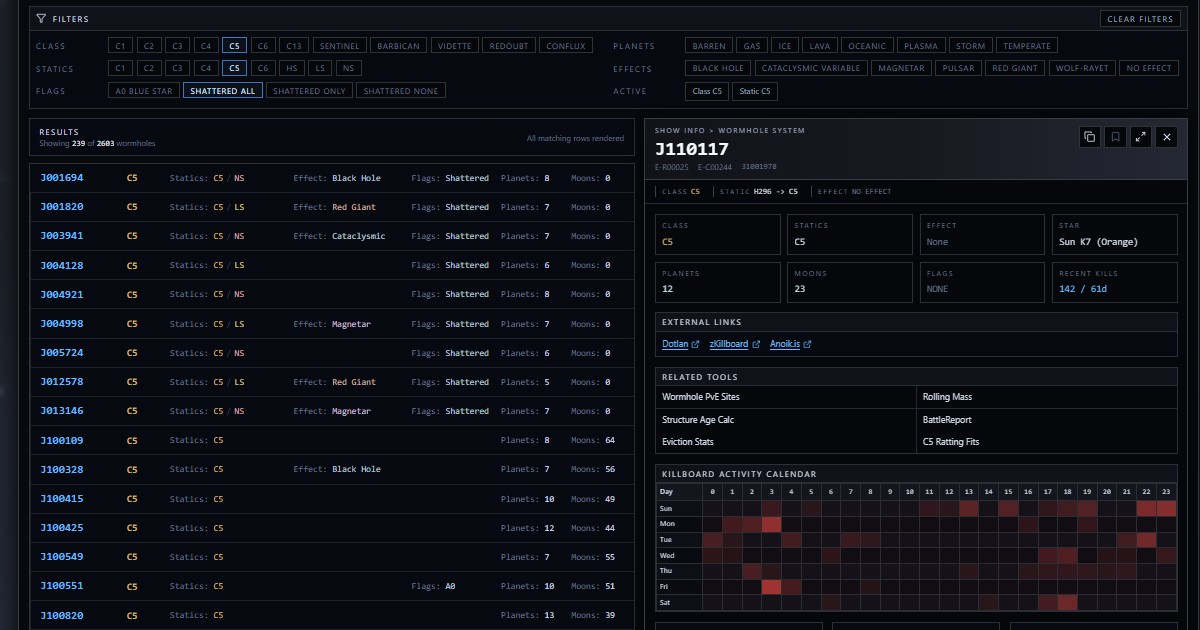
Task: Close the J110117 info panel
Action: [x=1166, y=137]
